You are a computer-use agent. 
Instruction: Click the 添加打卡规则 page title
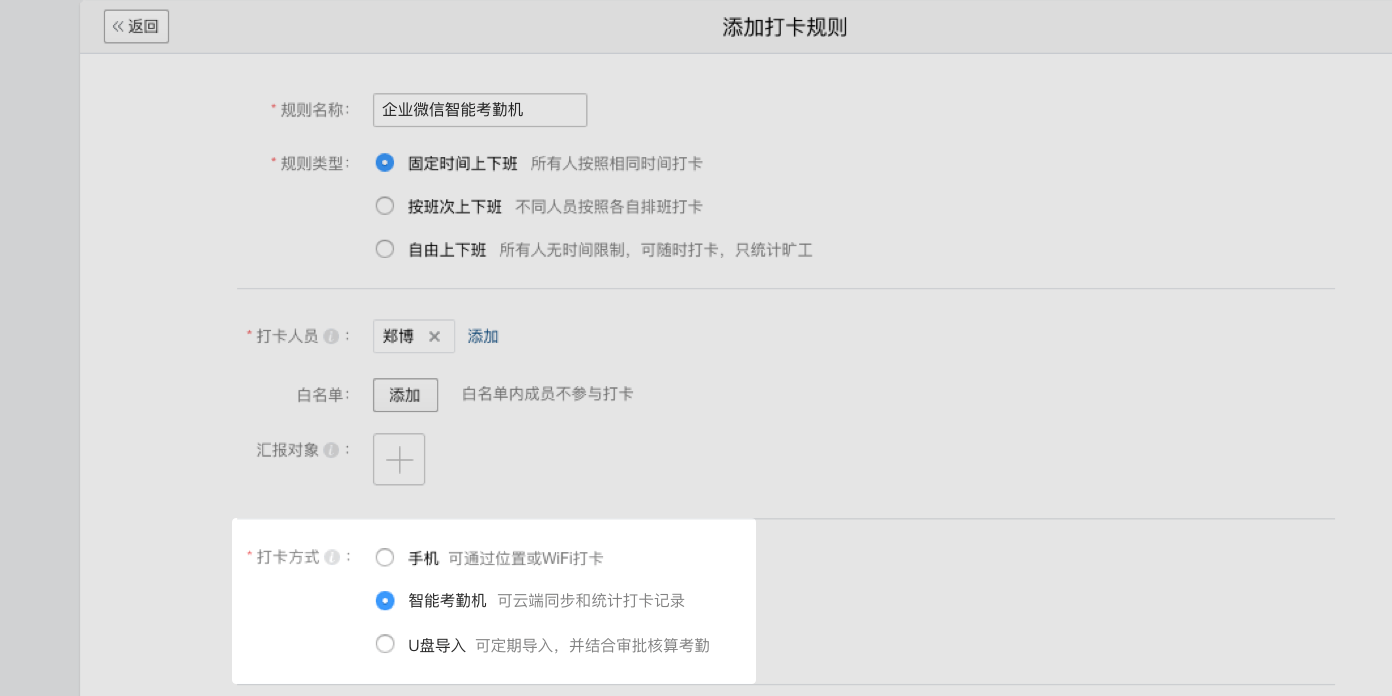pos(785,27)
